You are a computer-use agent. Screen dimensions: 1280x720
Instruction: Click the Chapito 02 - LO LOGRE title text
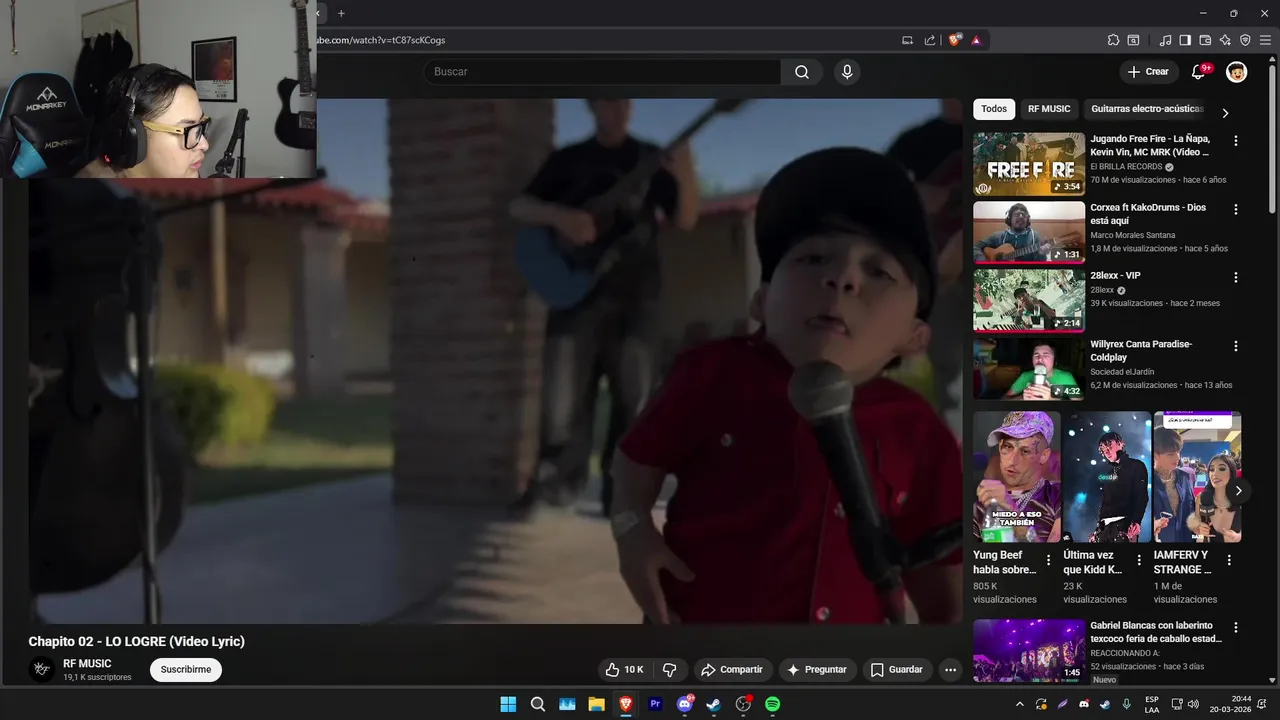coord(137,642)
